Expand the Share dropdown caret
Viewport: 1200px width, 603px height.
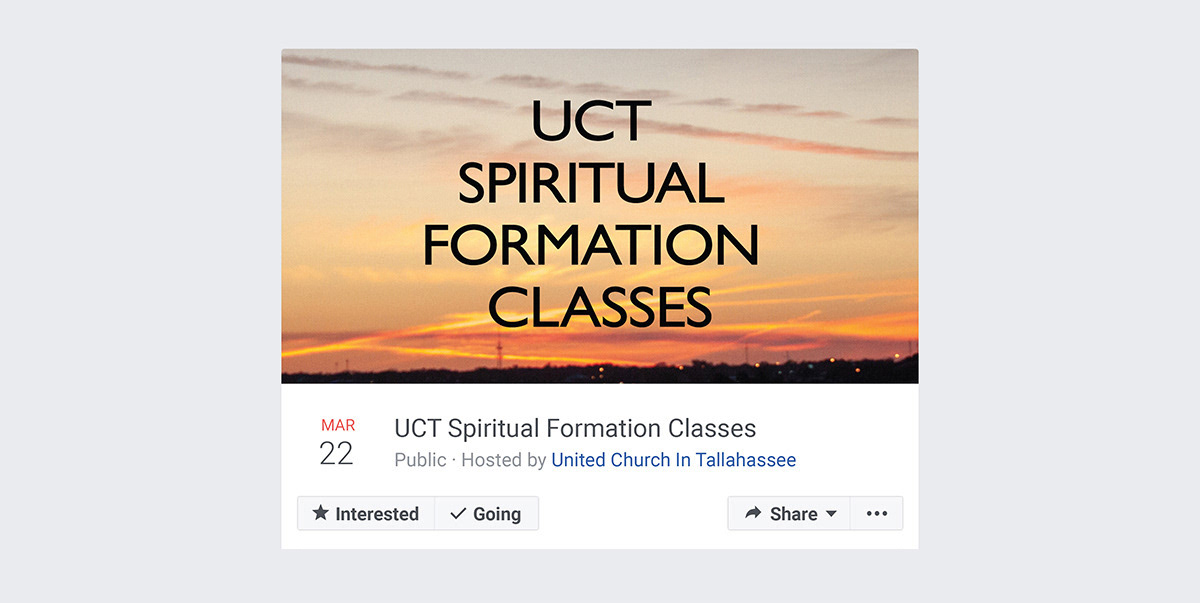coord(830,514)
